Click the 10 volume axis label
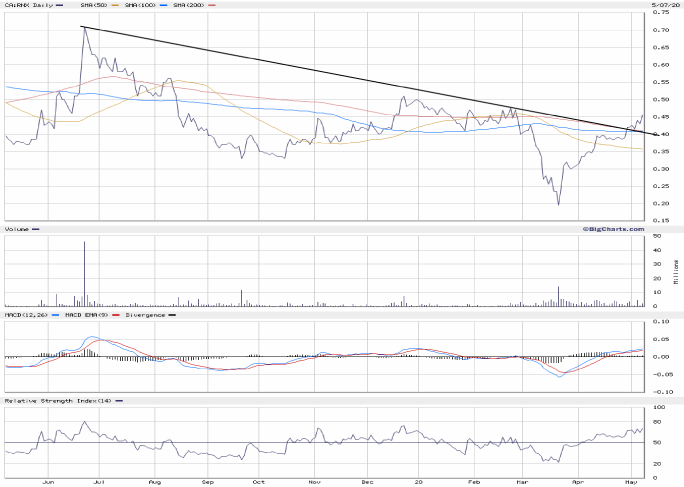The width and height of the screenshot is (684, 487). pyautogui.click(x=657, y=292)
